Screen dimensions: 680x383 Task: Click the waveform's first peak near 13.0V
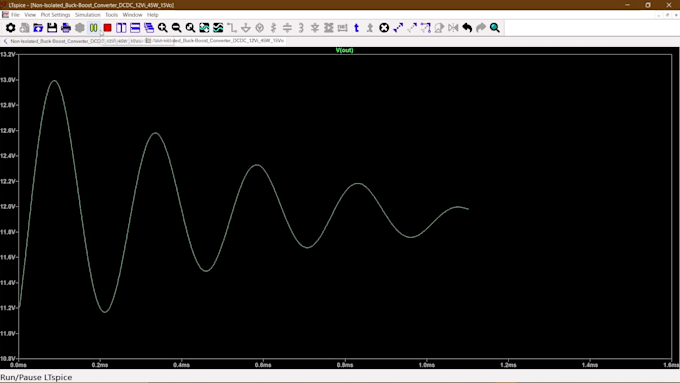click(x=54, y=81)
